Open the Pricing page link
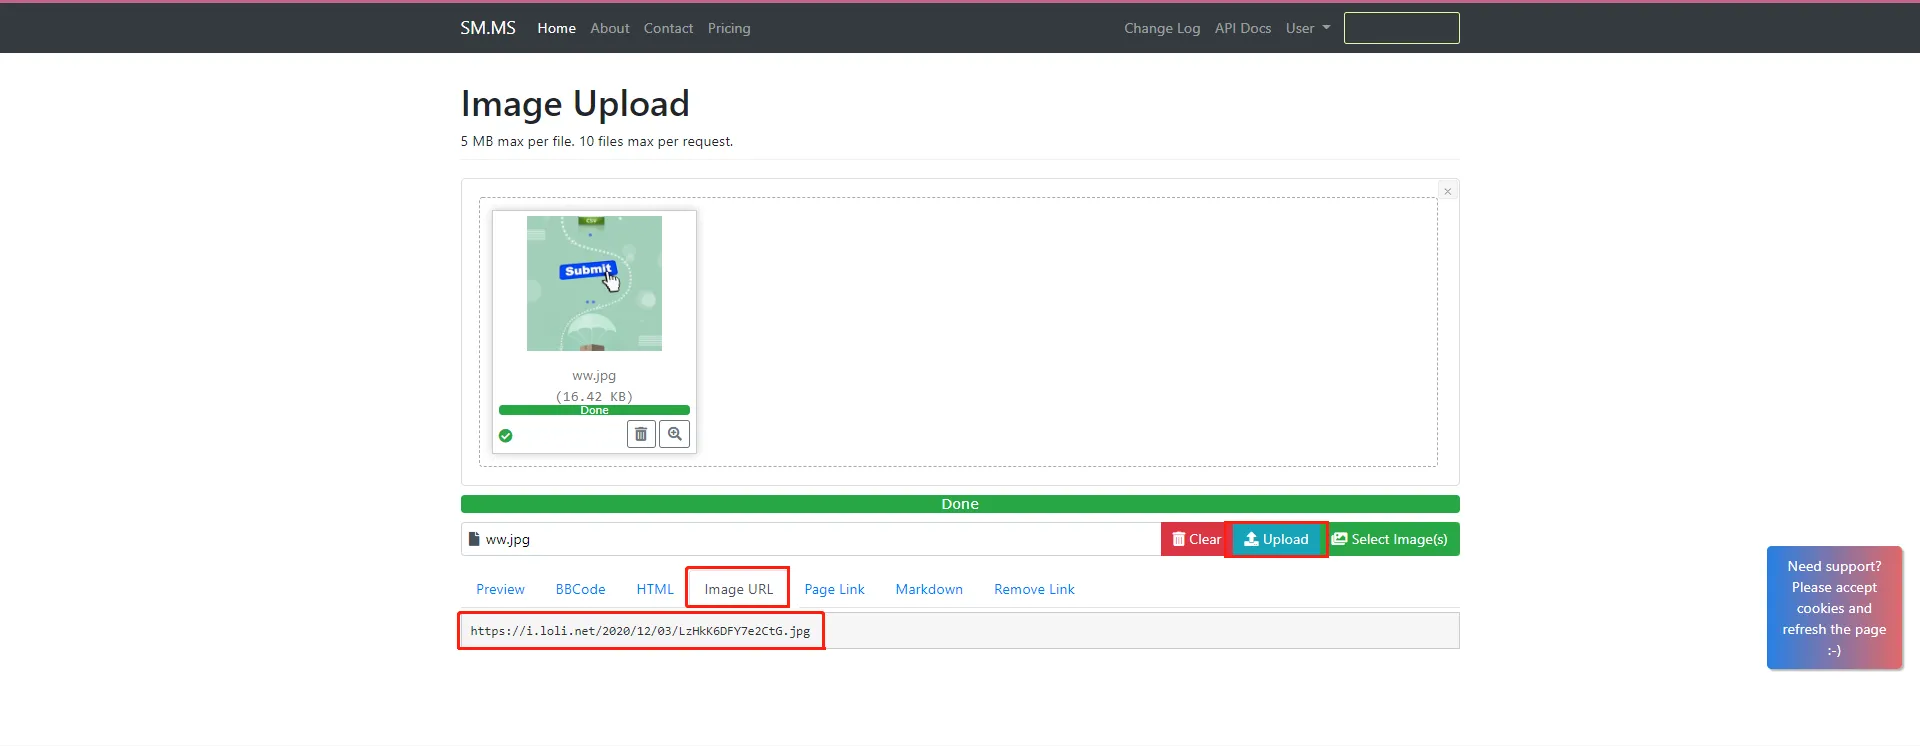Screen dimensions: 1920x746 coord(729,28)
